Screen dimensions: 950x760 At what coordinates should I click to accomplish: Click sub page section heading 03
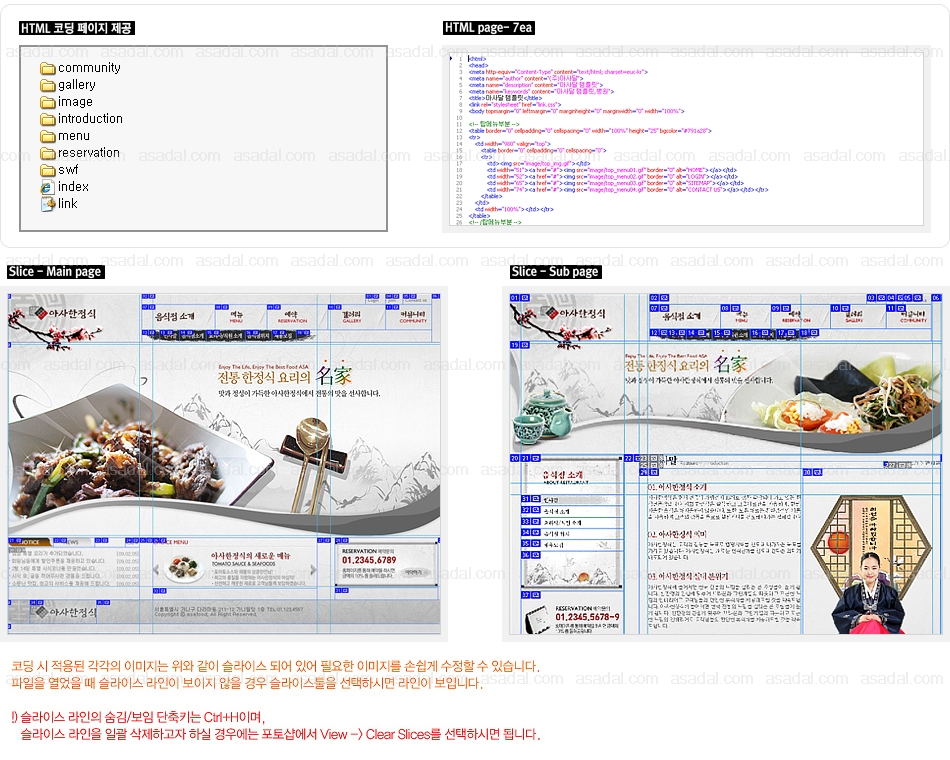[x=687, y=576]
